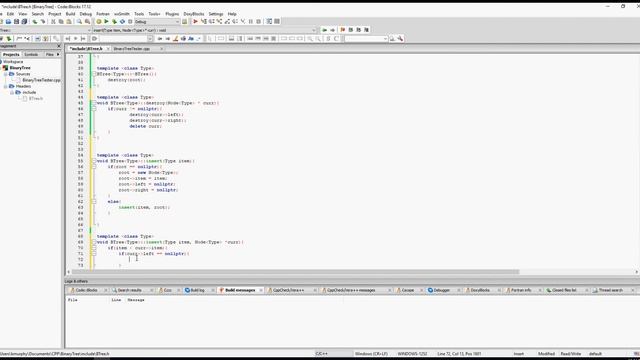Abort the build with the stop icon
The width and height of the screenshot is (640, 360).
coord(130,22)
